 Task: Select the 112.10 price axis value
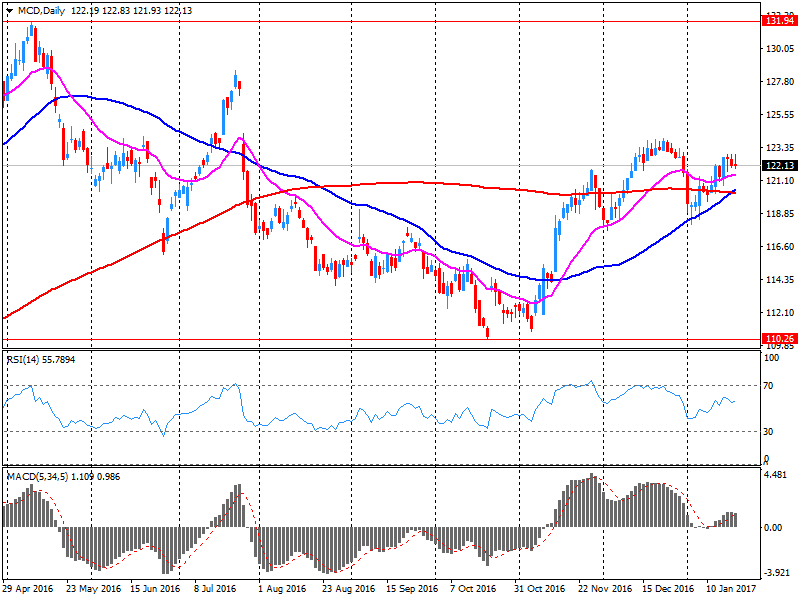point(780,313)
